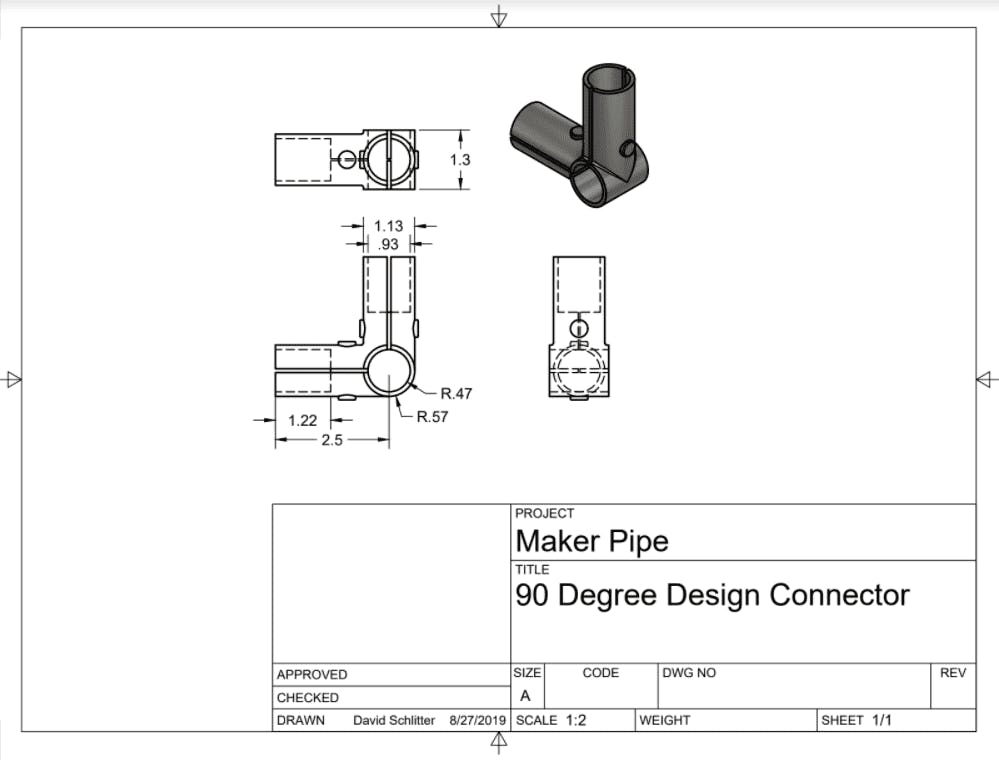Click the TITLE field label
Viewport: 999px width, 760px height.
532,570
